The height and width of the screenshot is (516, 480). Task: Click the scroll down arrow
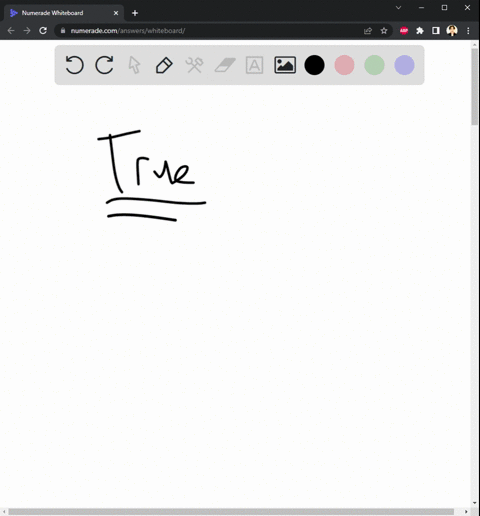click(x=475, y=503)
